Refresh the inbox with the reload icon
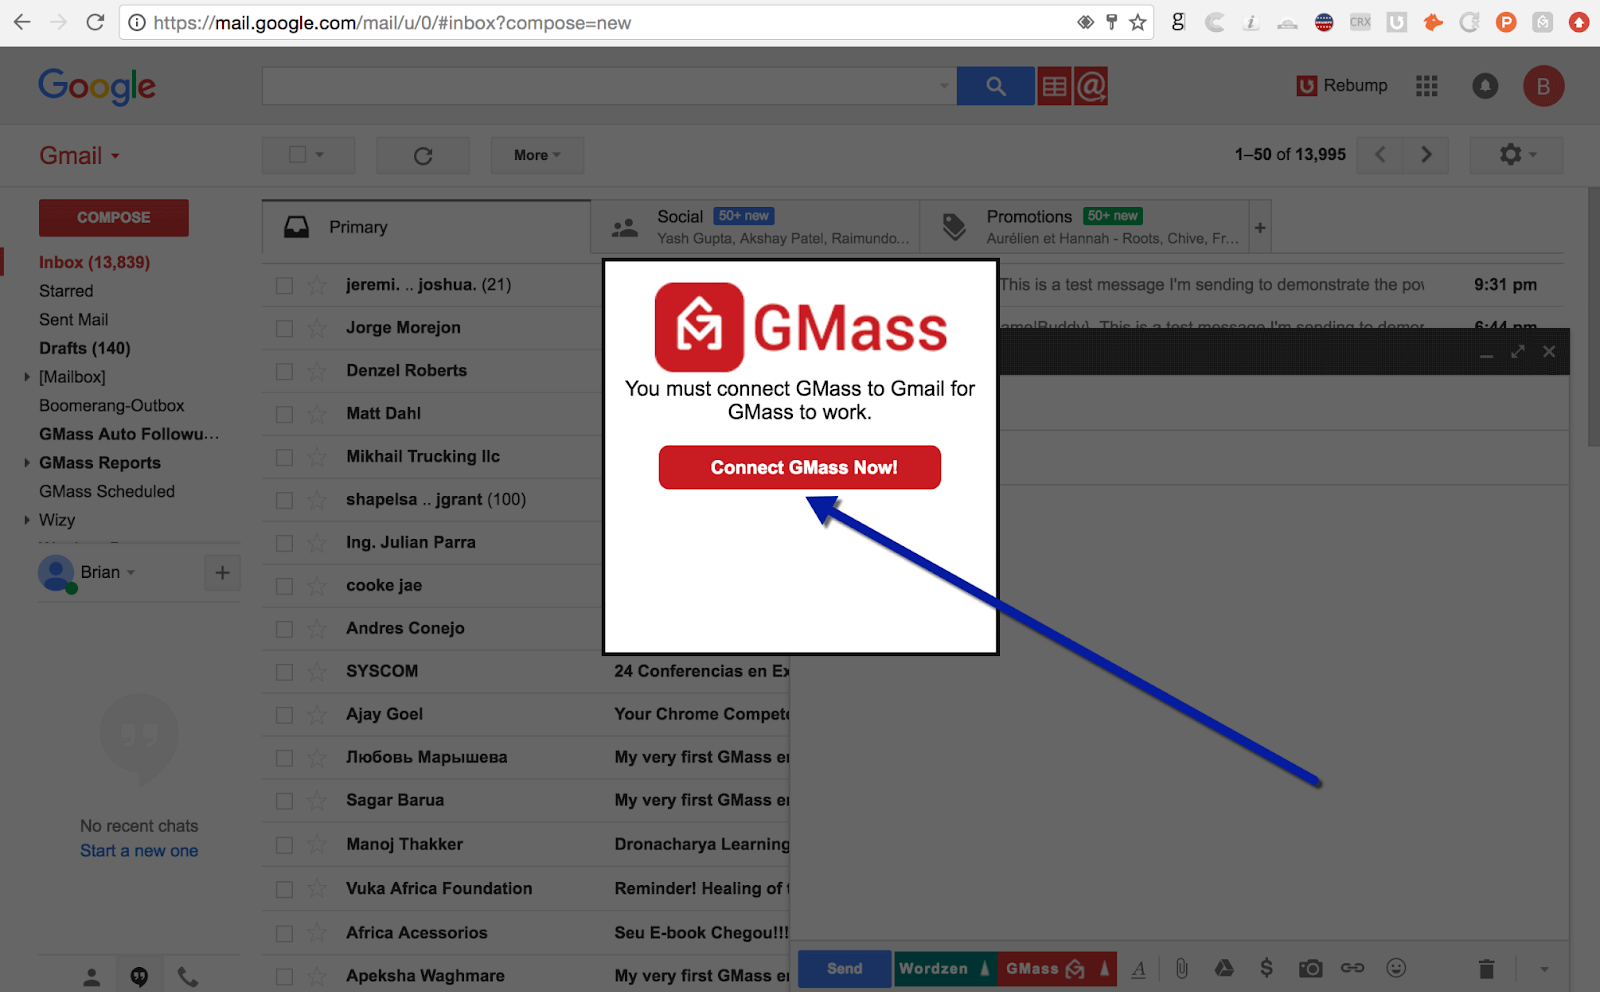The height and width of the screenshot is (992, 1600). coord(423,156)
